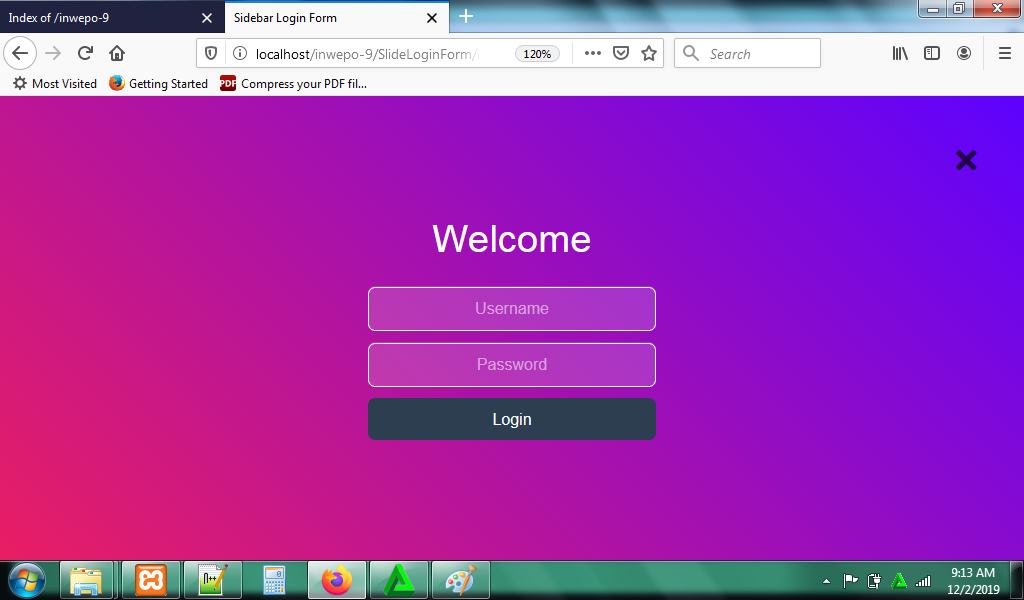This screenshot has height=600, width=1024.
Task: Open Windows Explorer from taskbar
Action: click(x=87, y=580)
